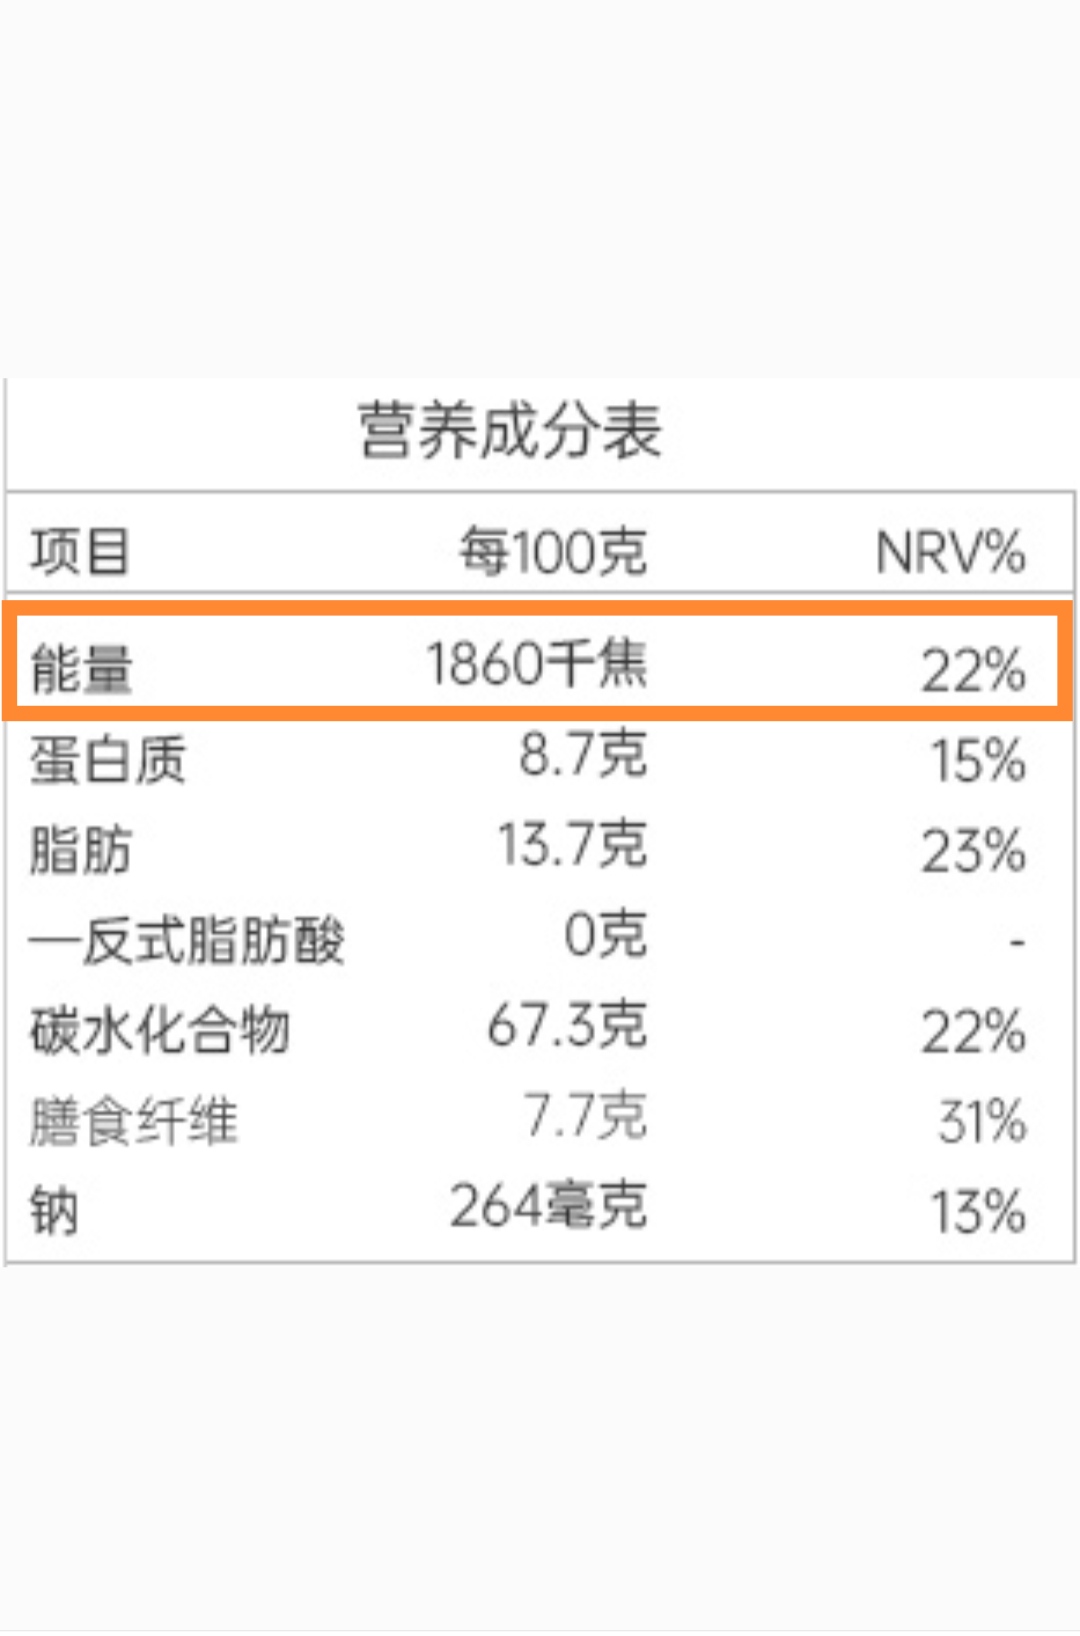The image size is (1080, 1636).
Task: Select the 膳食纤维 row label
Action: point(134,1121)
